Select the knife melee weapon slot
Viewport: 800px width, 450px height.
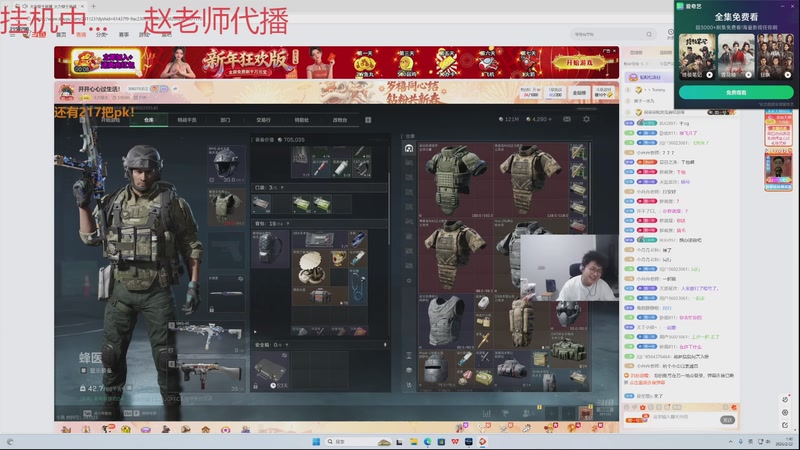[226, 293]
